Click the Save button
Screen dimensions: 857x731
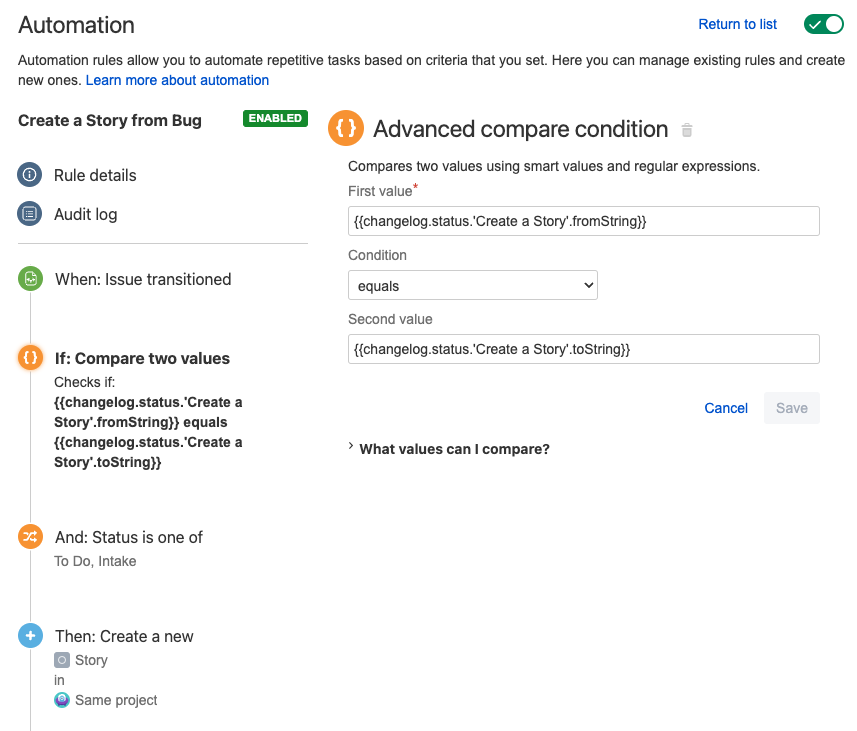click(x=792, y=408)
